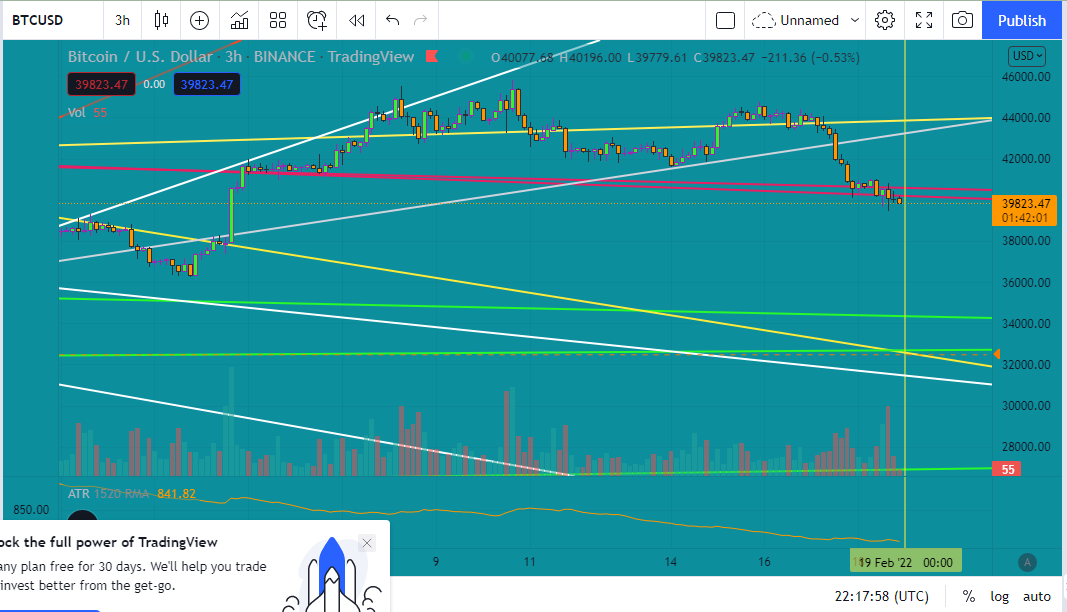This screenshot has height=612, width=1067.
Task: Click the 11 date label on time axis
Action: point(529,562)
